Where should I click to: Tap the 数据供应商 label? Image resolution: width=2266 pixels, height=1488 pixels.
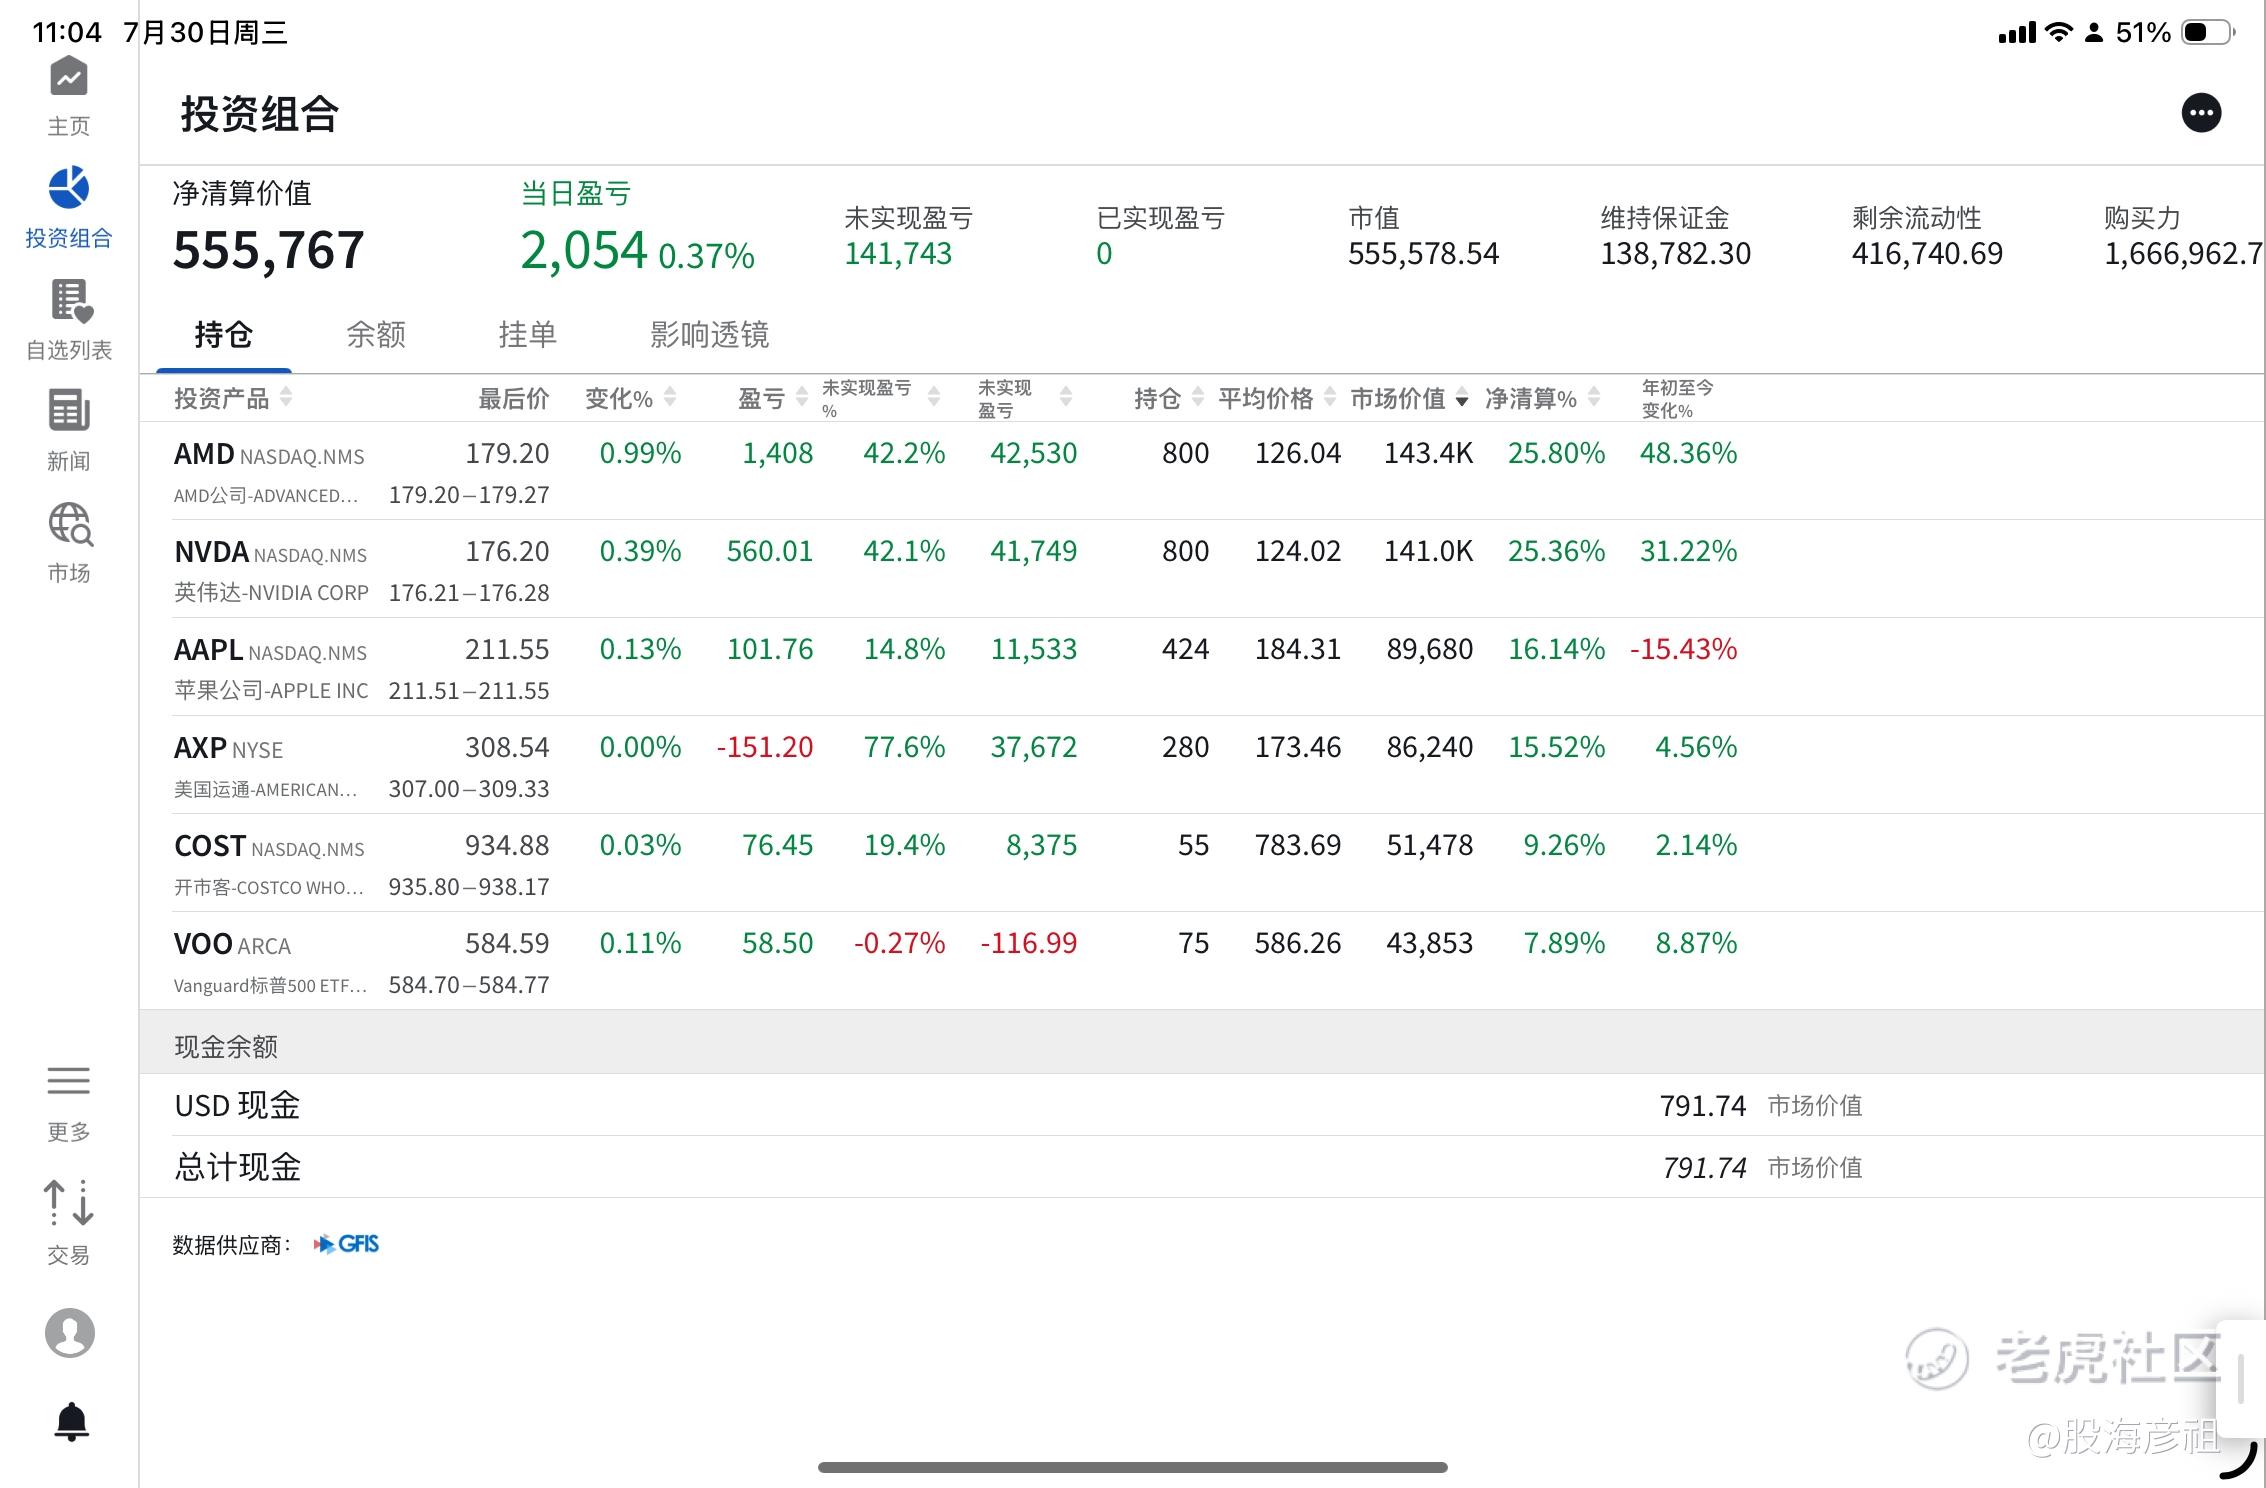point(232,1245)
